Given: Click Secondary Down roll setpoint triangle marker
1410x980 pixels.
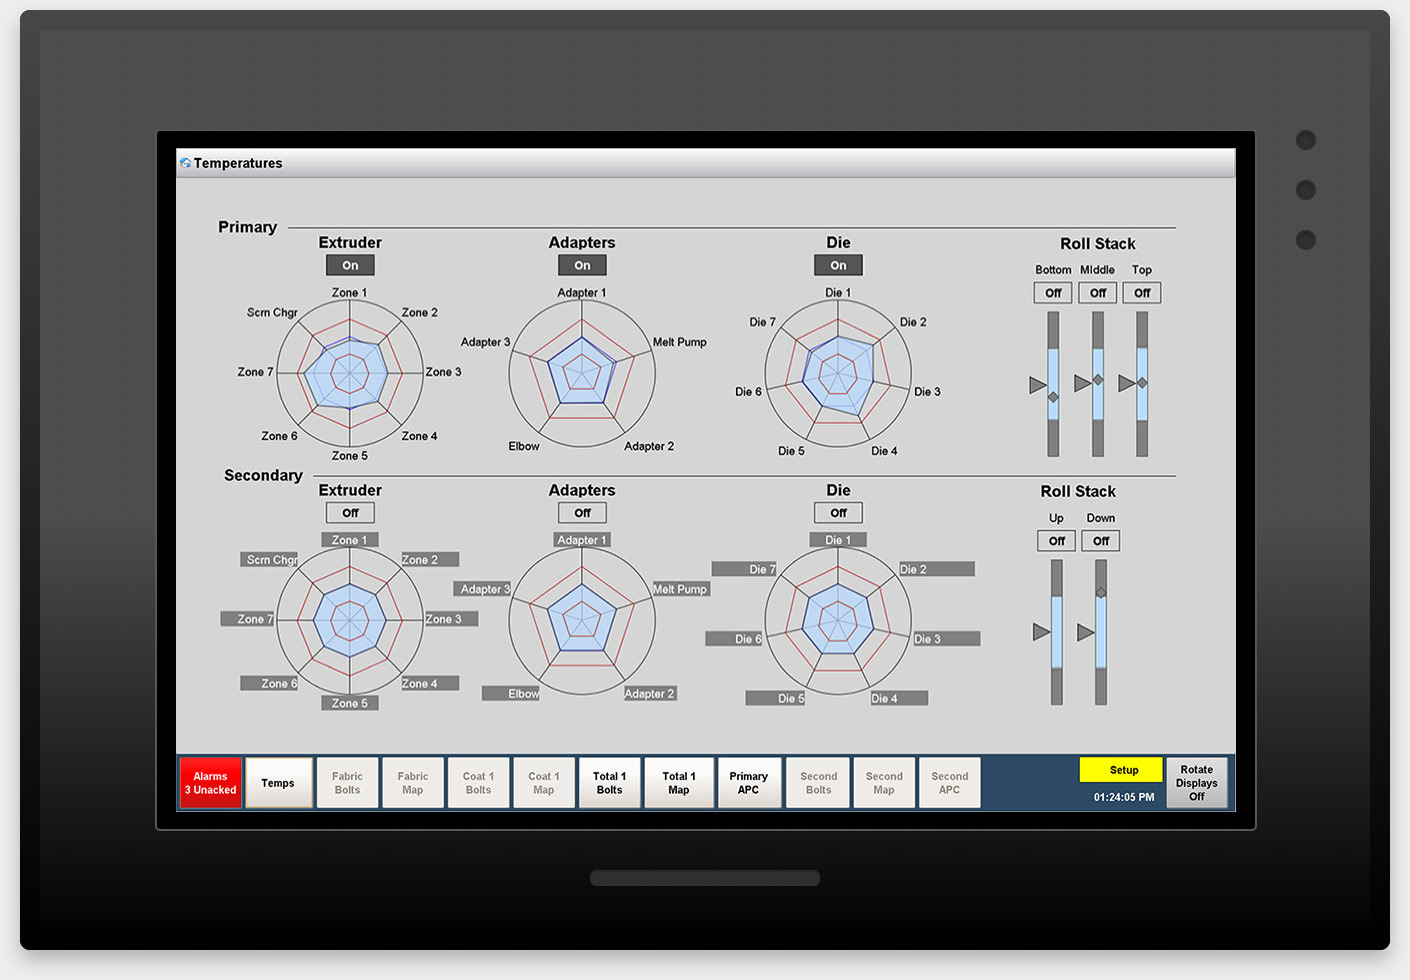Looking at the screenshot, I should [1085, 632].
